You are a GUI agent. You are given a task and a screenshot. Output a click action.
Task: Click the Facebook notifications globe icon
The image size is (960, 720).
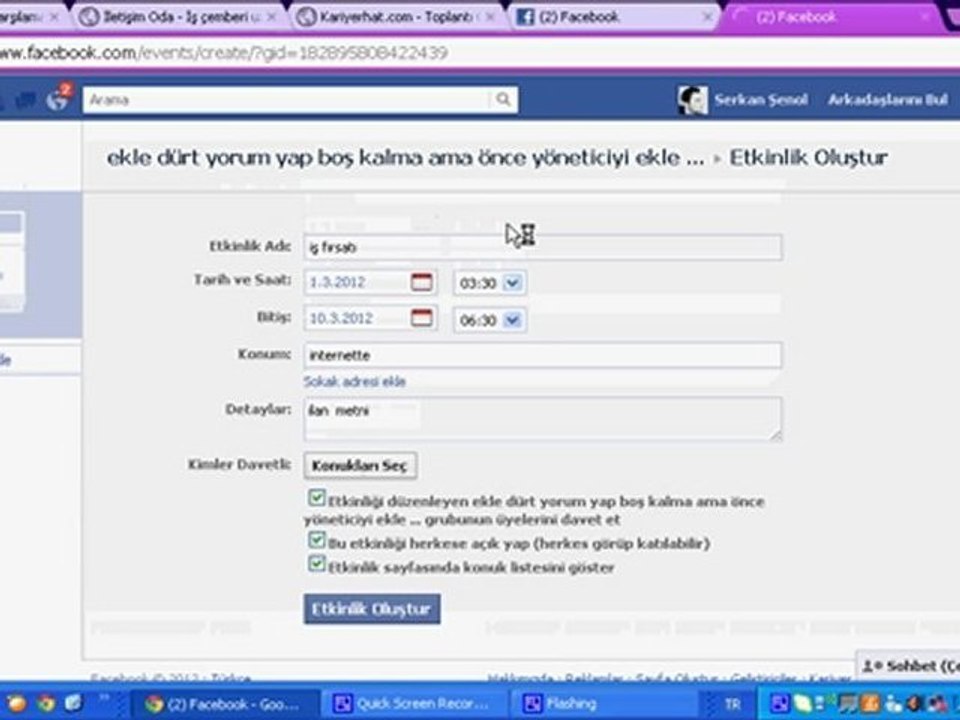pos(58,99)
